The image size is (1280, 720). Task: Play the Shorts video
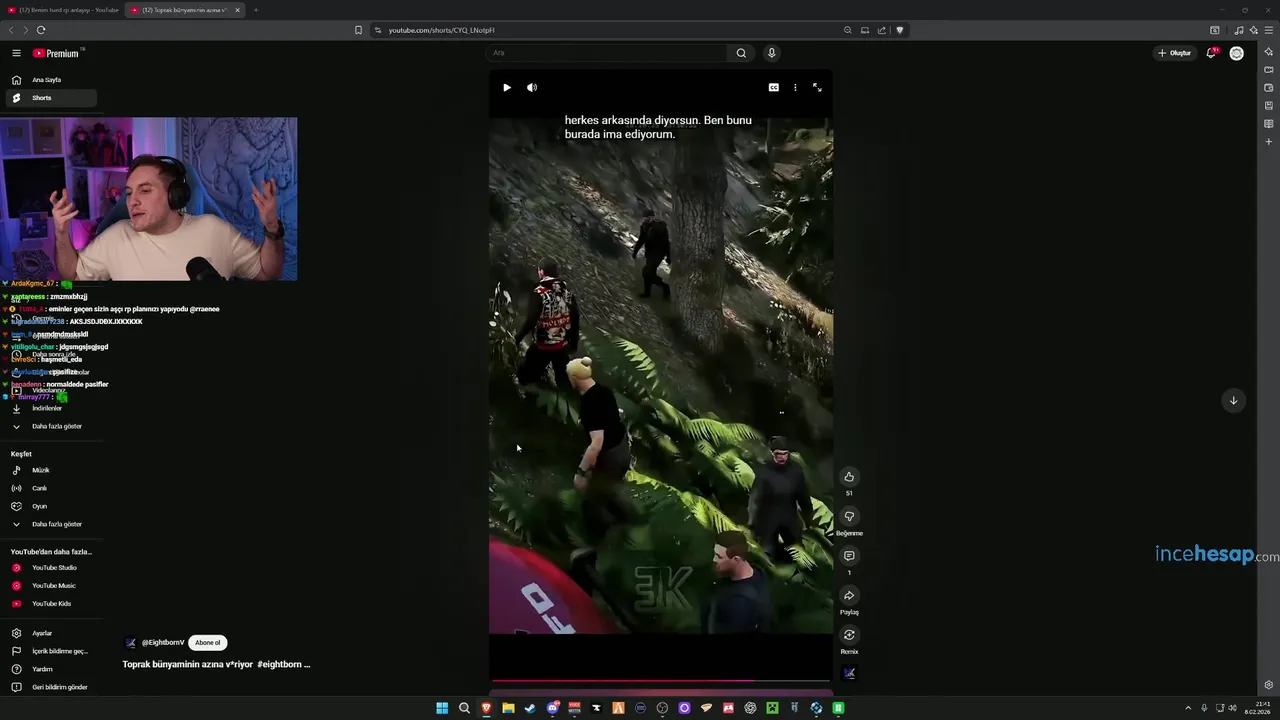pos(507,88)
